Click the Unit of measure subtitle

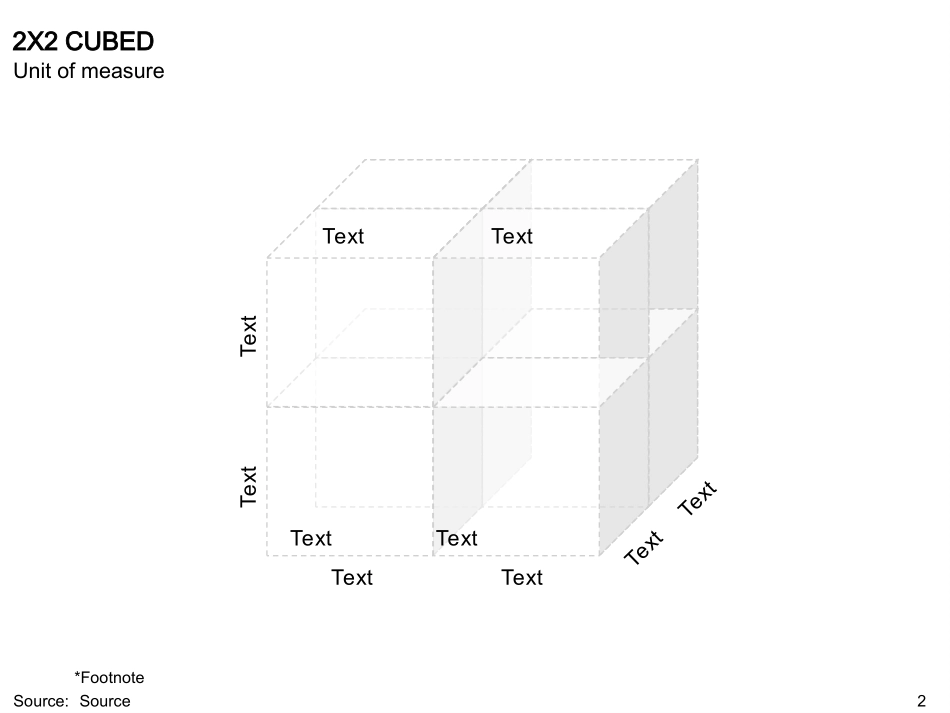(x=89, y=71)
